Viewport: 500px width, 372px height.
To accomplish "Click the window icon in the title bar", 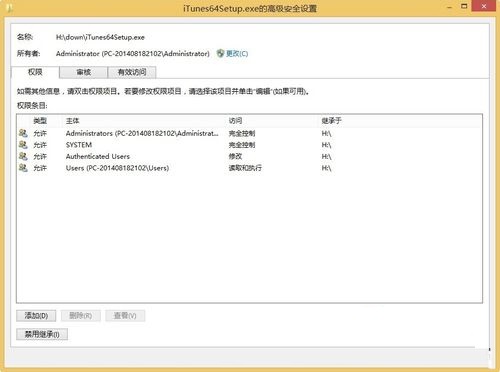I will [9, 8].
